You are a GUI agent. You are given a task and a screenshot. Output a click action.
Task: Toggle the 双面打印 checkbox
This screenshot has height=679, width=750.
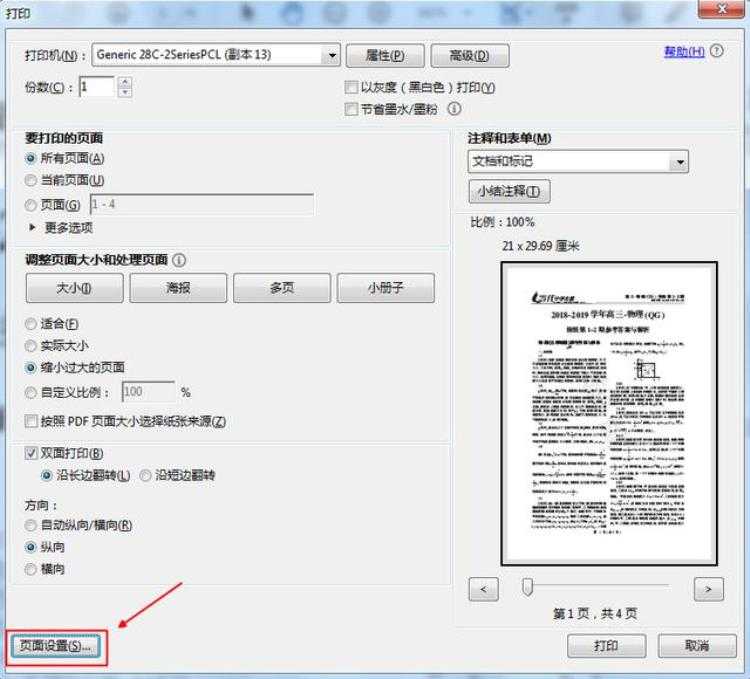click(x=31, y=454)
